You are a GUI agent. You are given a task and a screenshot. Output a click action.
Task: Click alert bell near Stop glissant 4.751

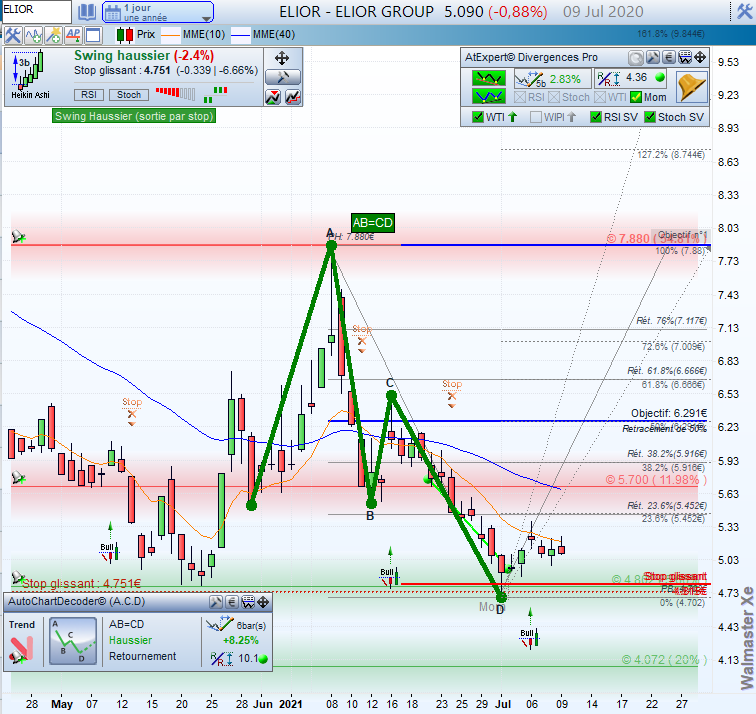point(18,577)
